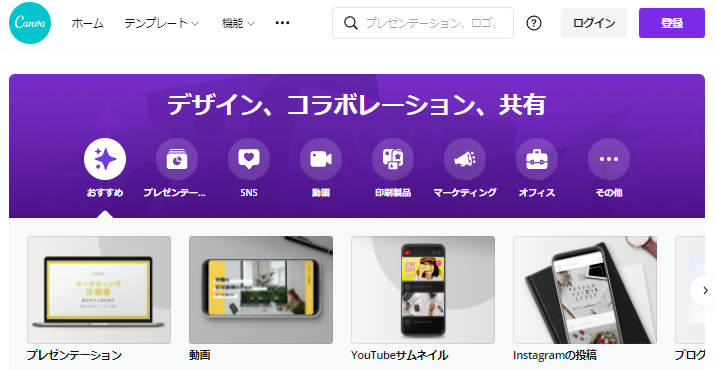Click the purple 登録 button
Image resolution: width=716 pixels, height=370 pixels.
(672, 23)
